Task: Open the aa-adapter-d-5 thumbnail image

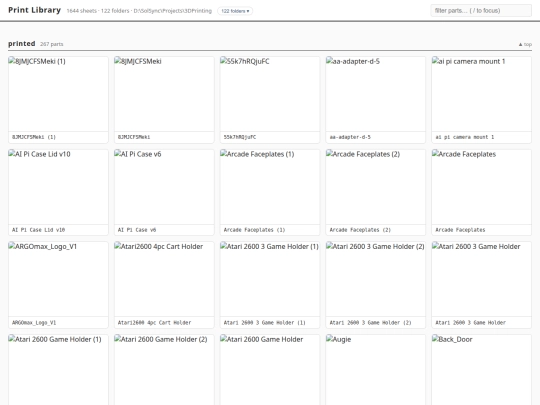Action: click(x=376, y=94)
